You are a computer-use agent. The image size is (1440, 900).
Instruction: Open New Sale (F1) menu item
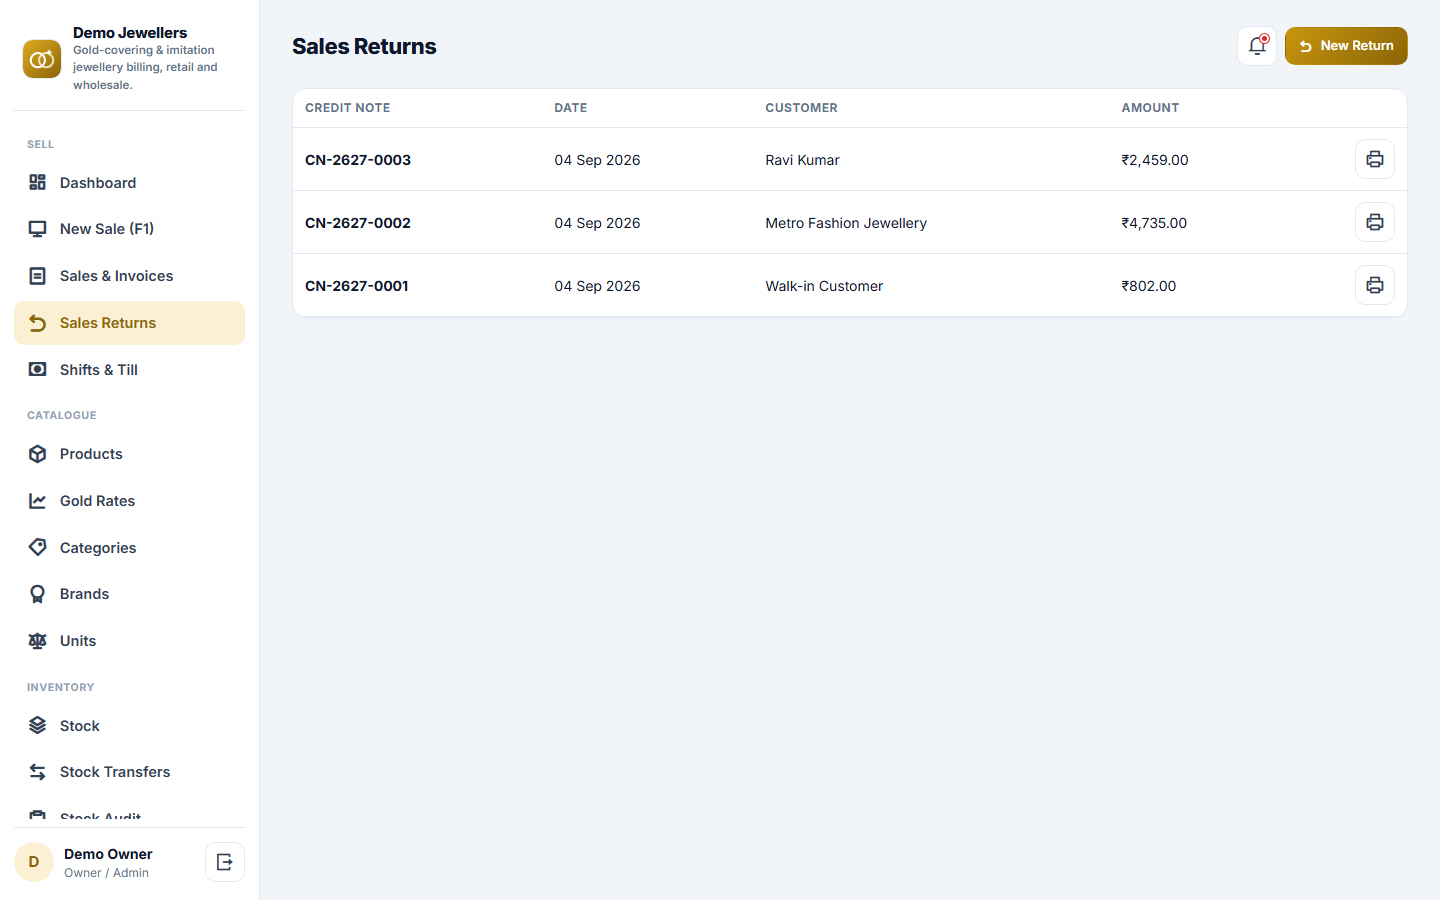[x=129, y=229]
